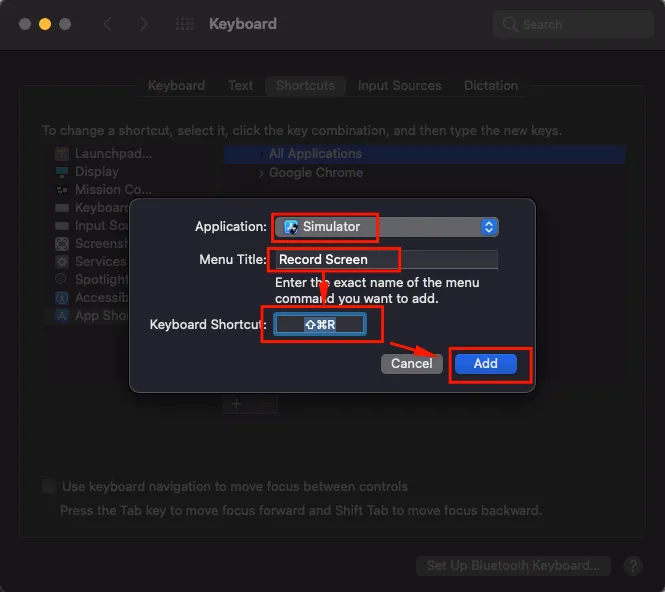Click the forward navigation arrow
This screenshot has height=592, width=665.
[x=144, y=24]
